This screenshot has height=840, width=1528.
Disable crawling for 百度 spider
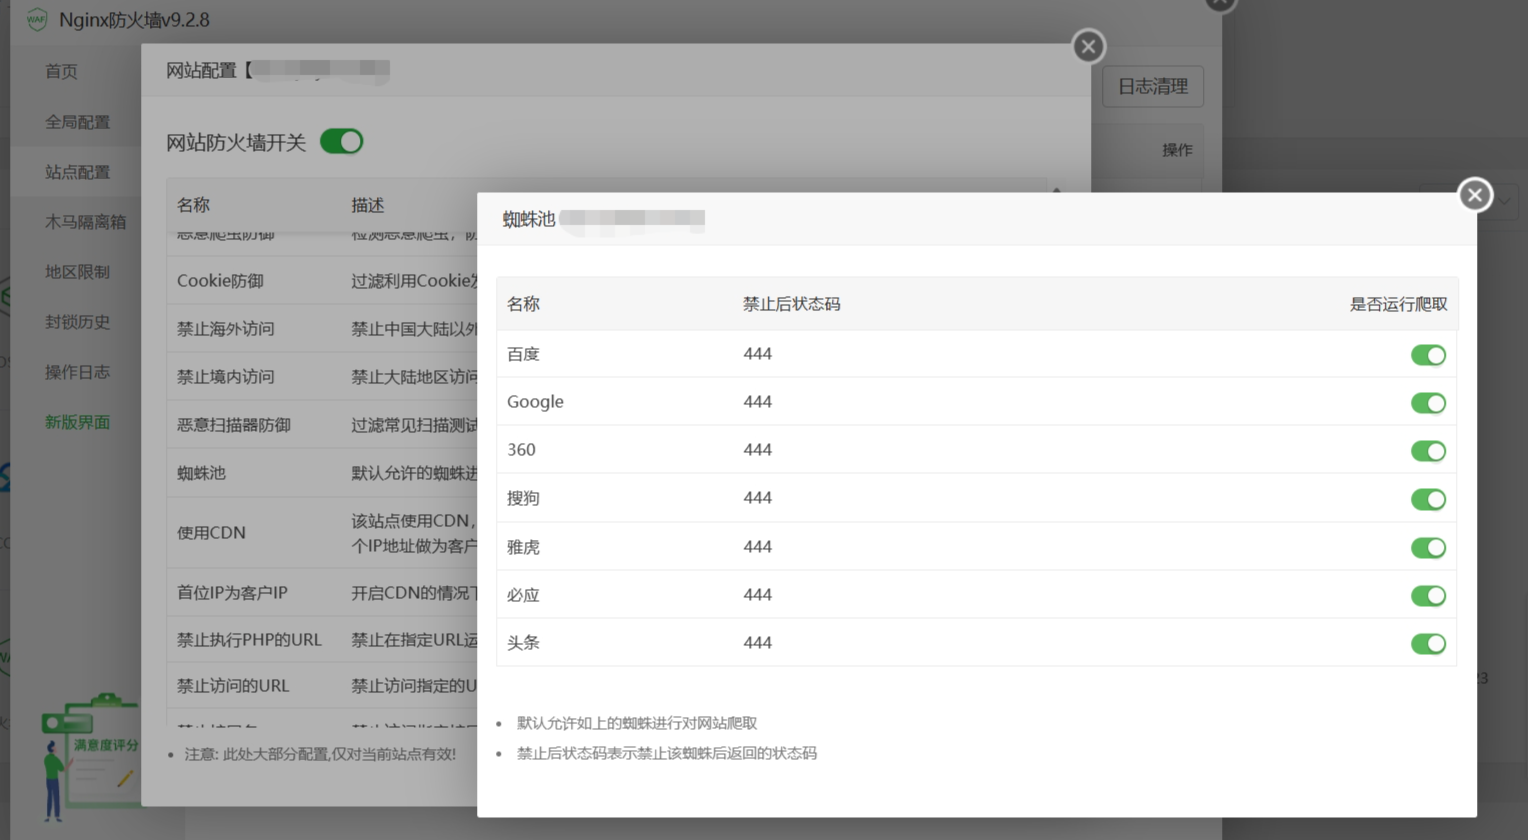click(1429, 354)
